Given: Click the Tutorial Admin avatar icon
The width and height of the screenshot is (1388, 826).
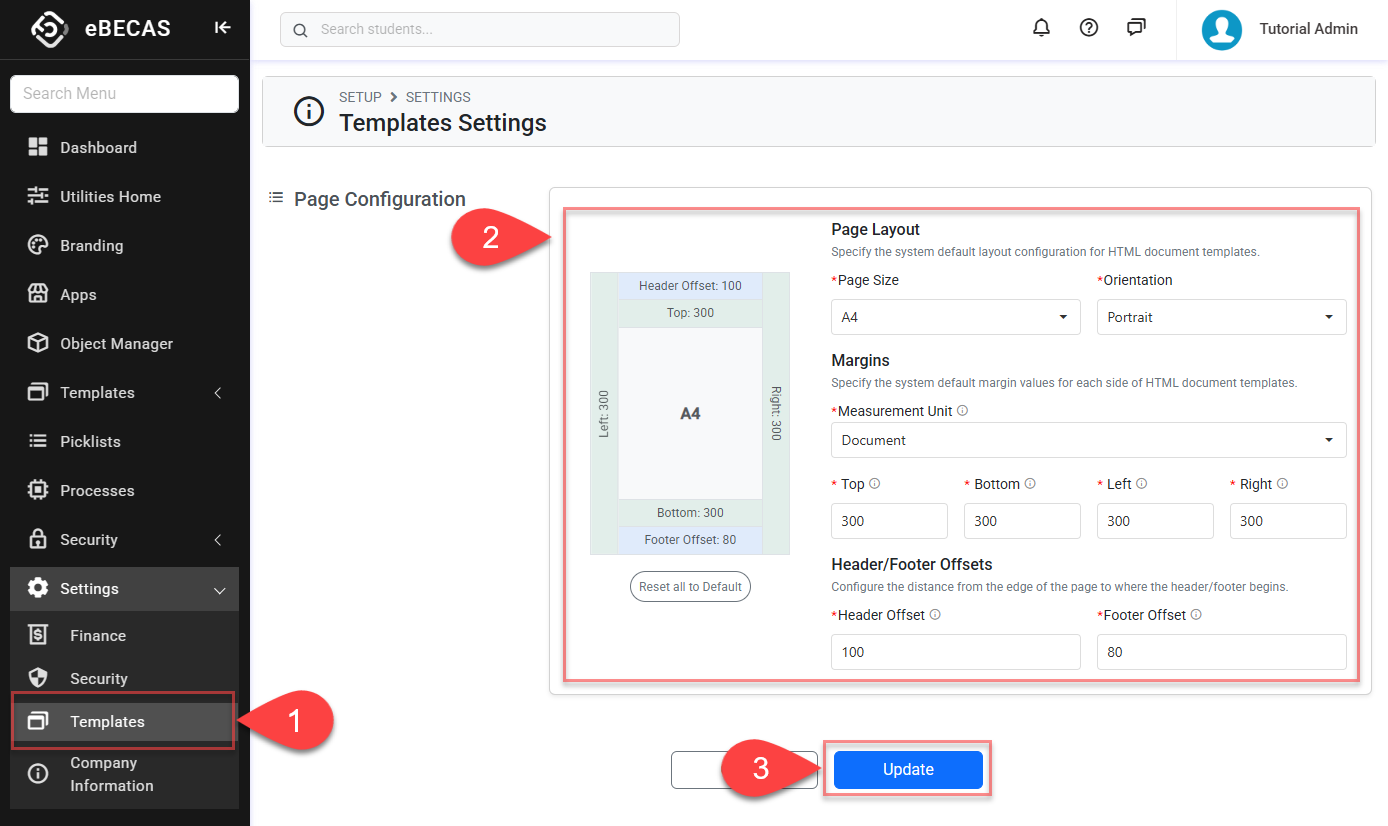Looking at the screenshot, I should click(1221, 30).
